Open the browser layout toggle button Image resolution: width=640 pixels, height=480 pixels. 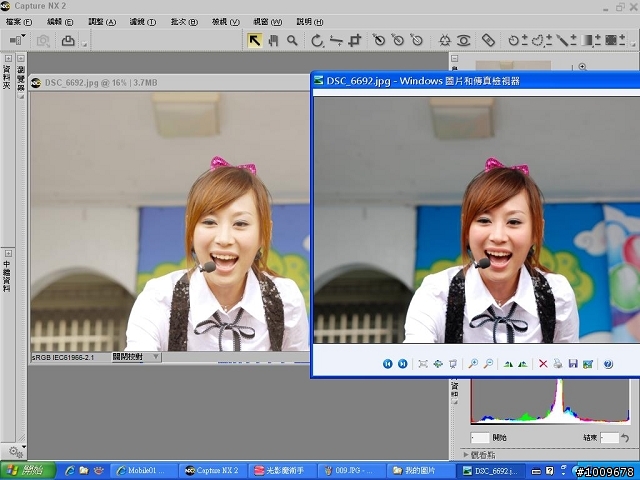[x=17, y=40]
